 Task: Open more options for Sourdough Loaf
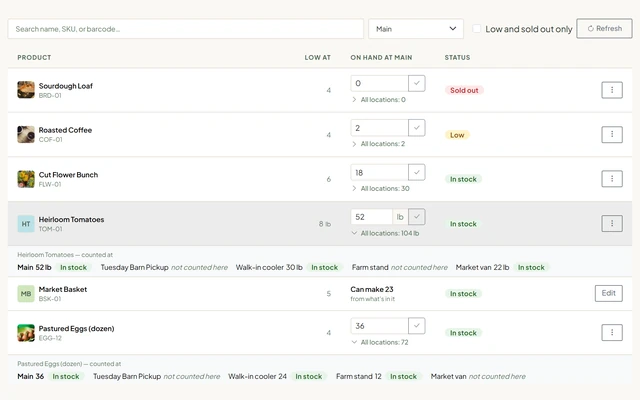pyautogui.click(x=612, y=90)
